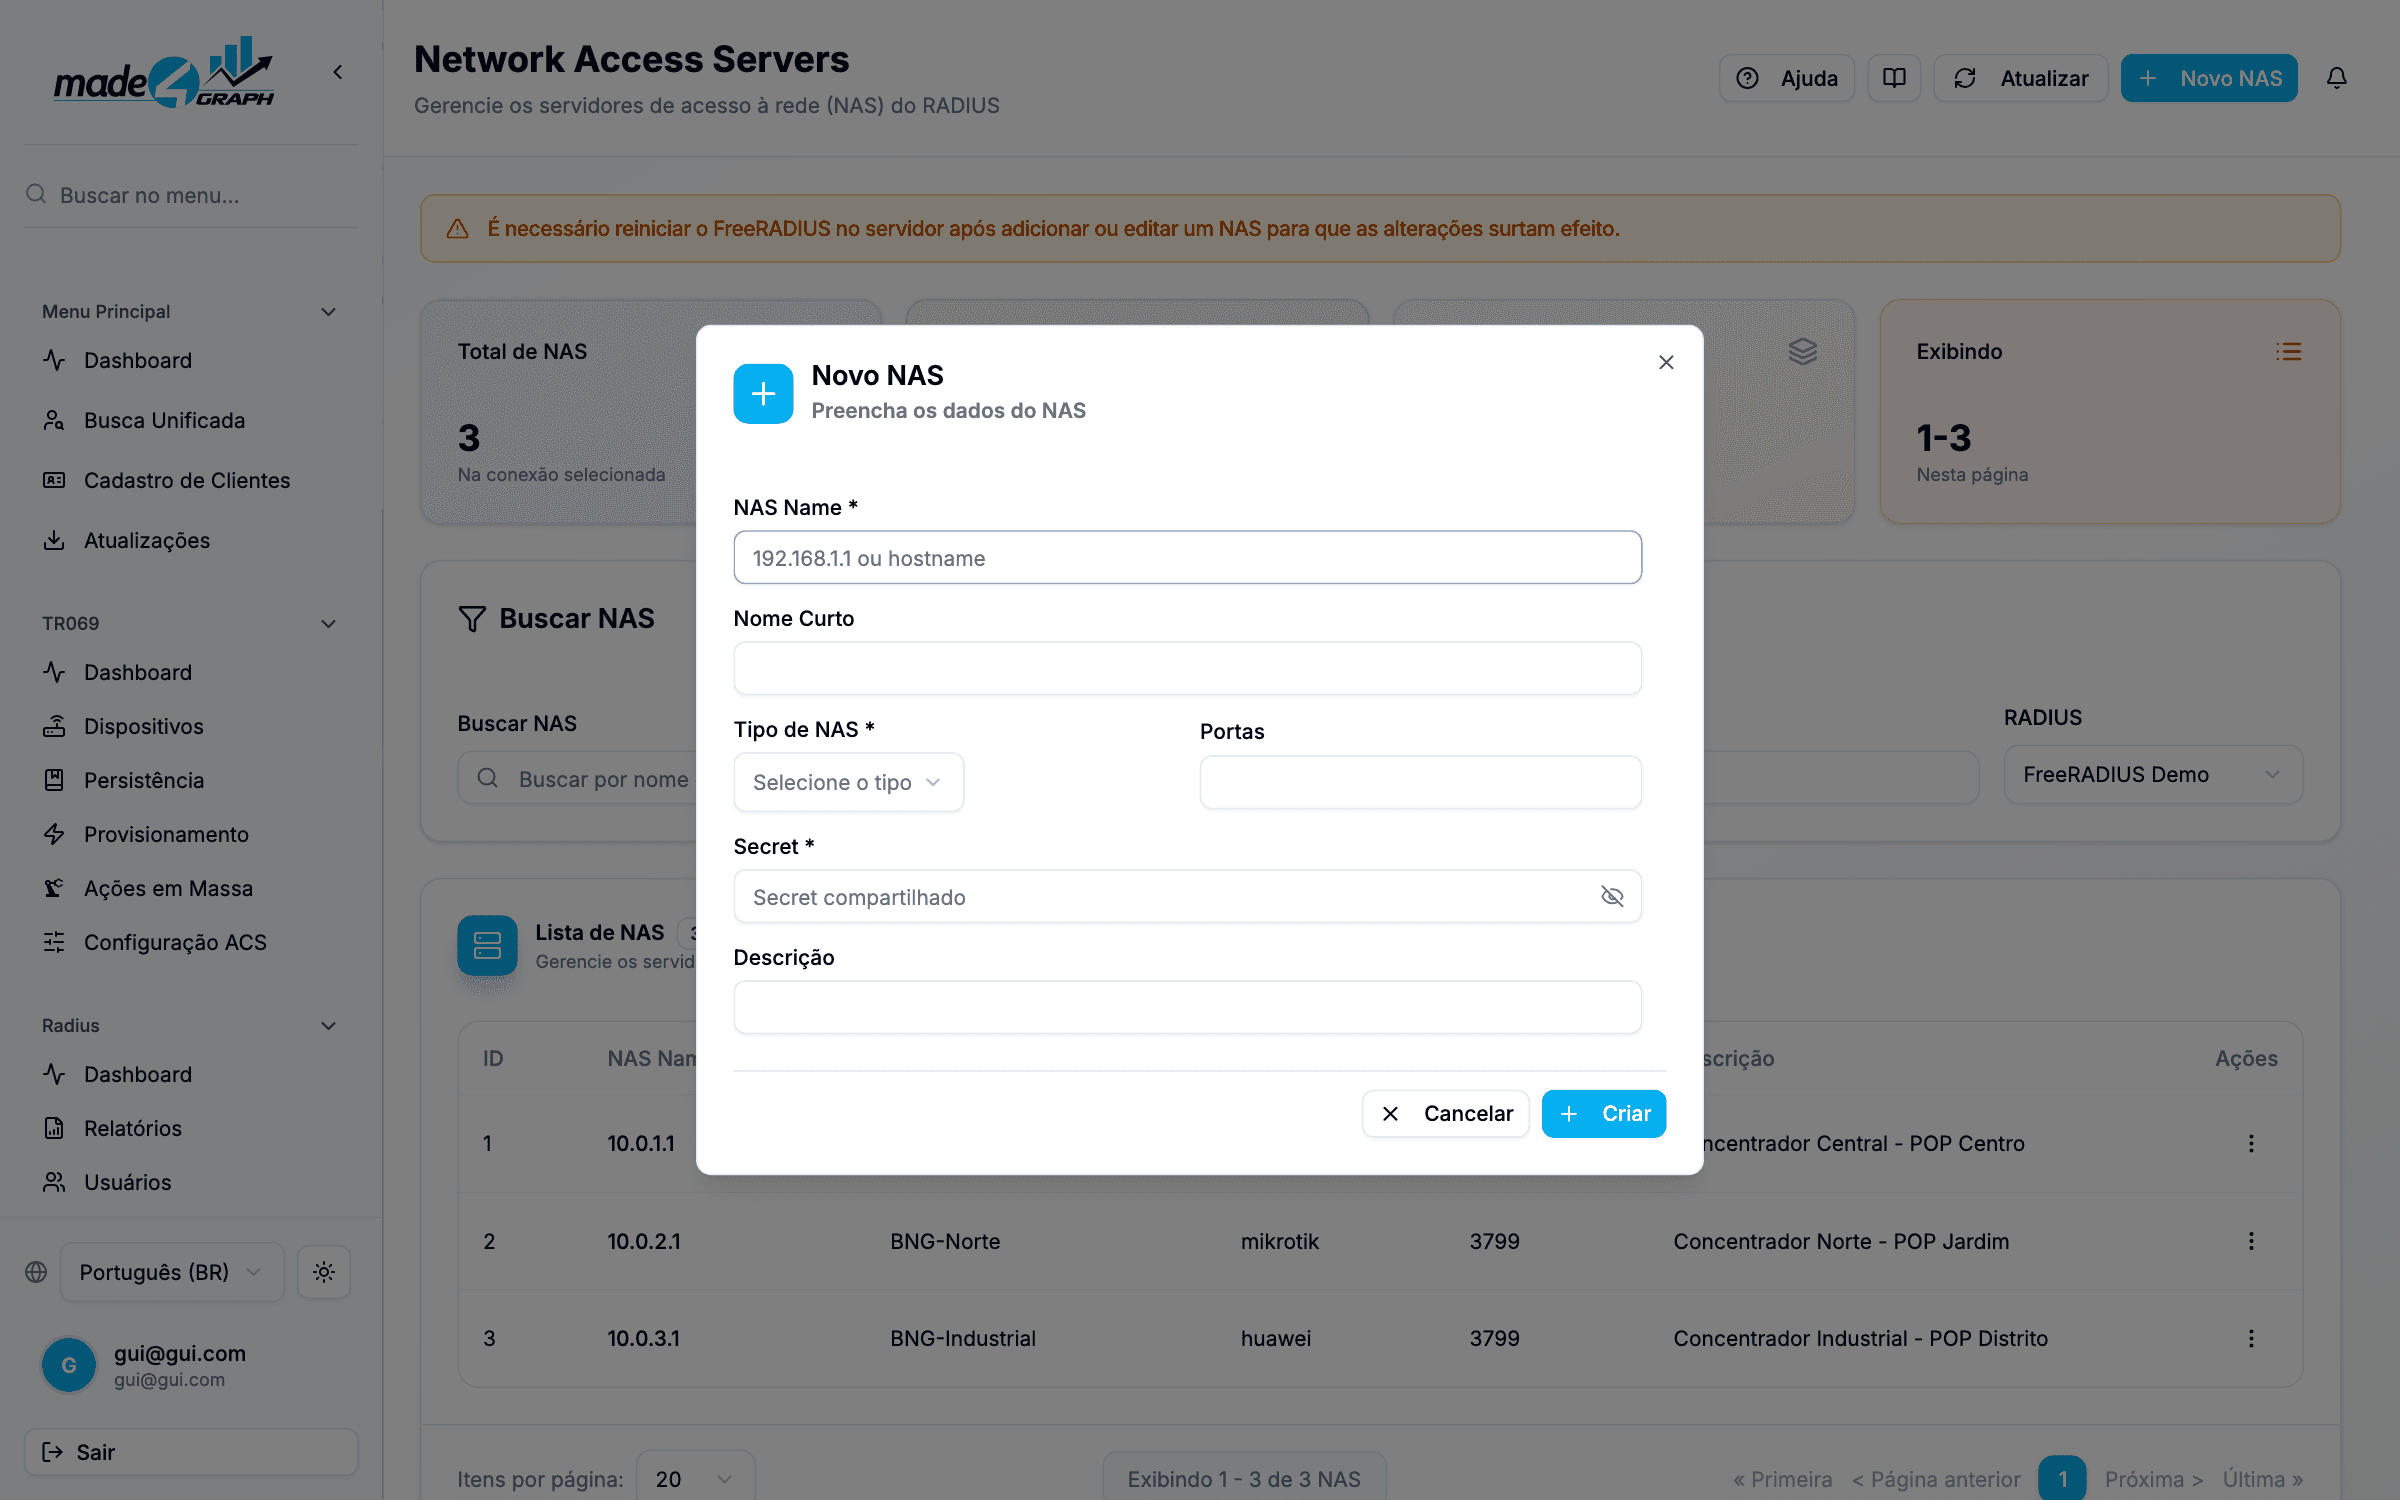Open the FreeRADIUS Demo connection dropdown
2400x1500 pixels.
pos(2153,775)
